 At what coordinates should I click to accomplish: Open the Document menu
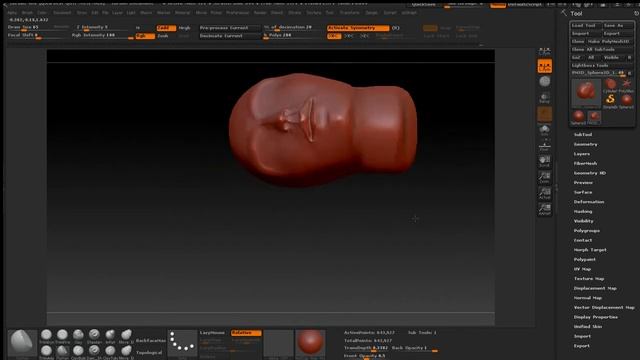coord(62,13)
